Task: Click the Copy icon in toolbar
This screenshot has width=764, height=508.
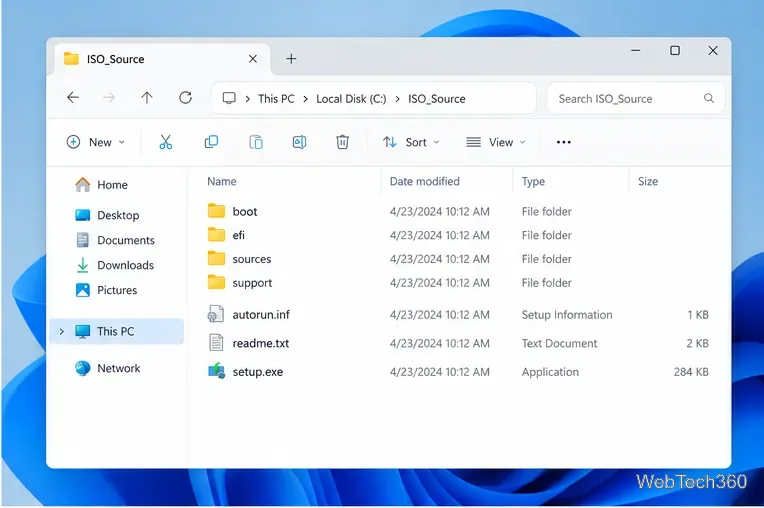Action: coord(211,142)
